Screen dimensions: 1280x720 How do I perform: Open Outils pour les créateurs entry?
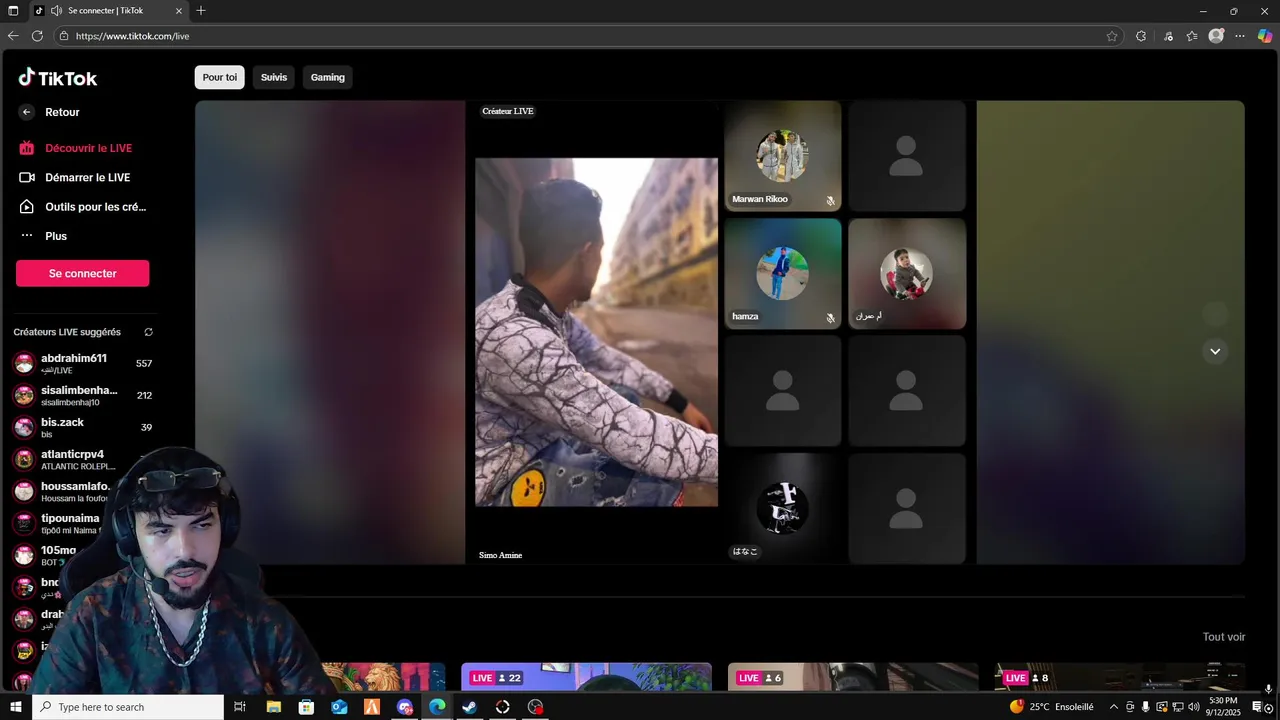tap(82, 207)
